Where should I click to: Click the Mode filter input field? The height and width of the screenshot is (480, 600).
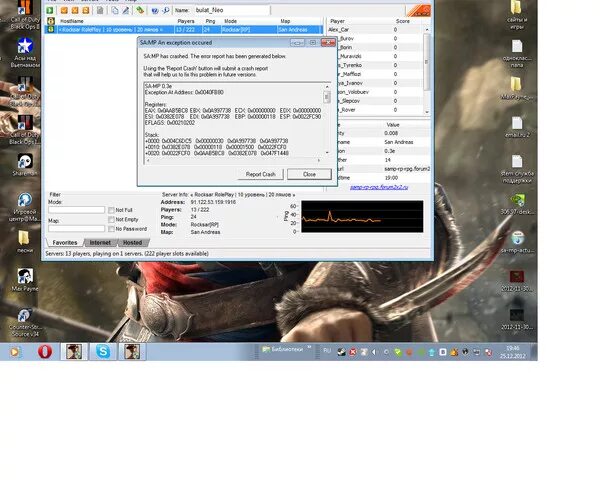pos(77,210)
